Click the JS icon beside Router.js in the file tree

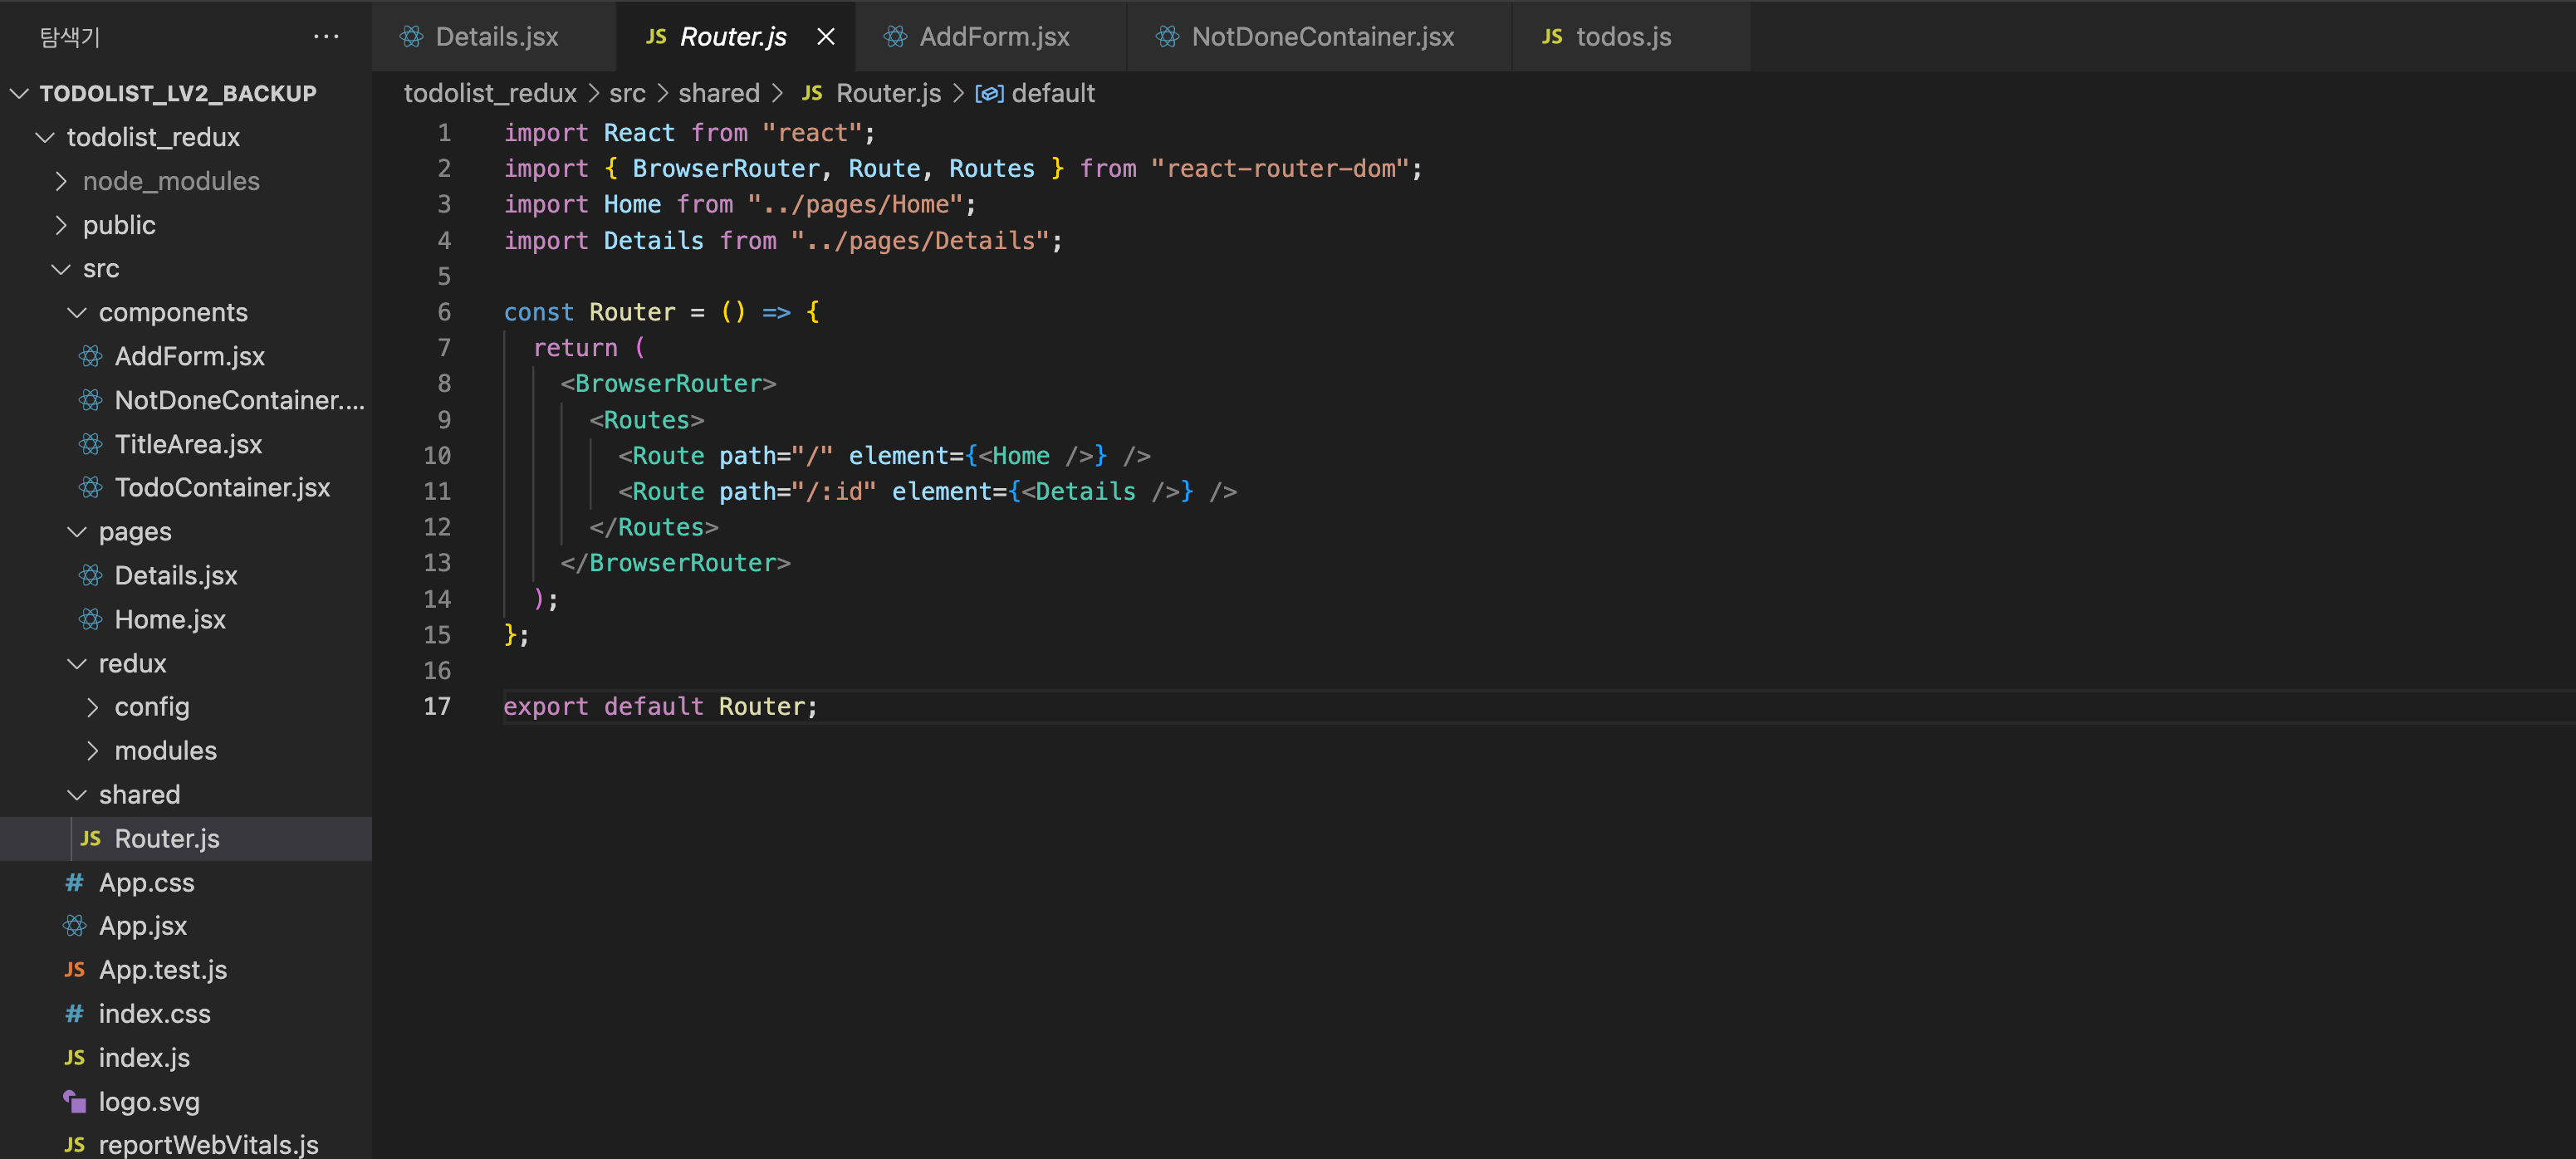tap(91, 838)
